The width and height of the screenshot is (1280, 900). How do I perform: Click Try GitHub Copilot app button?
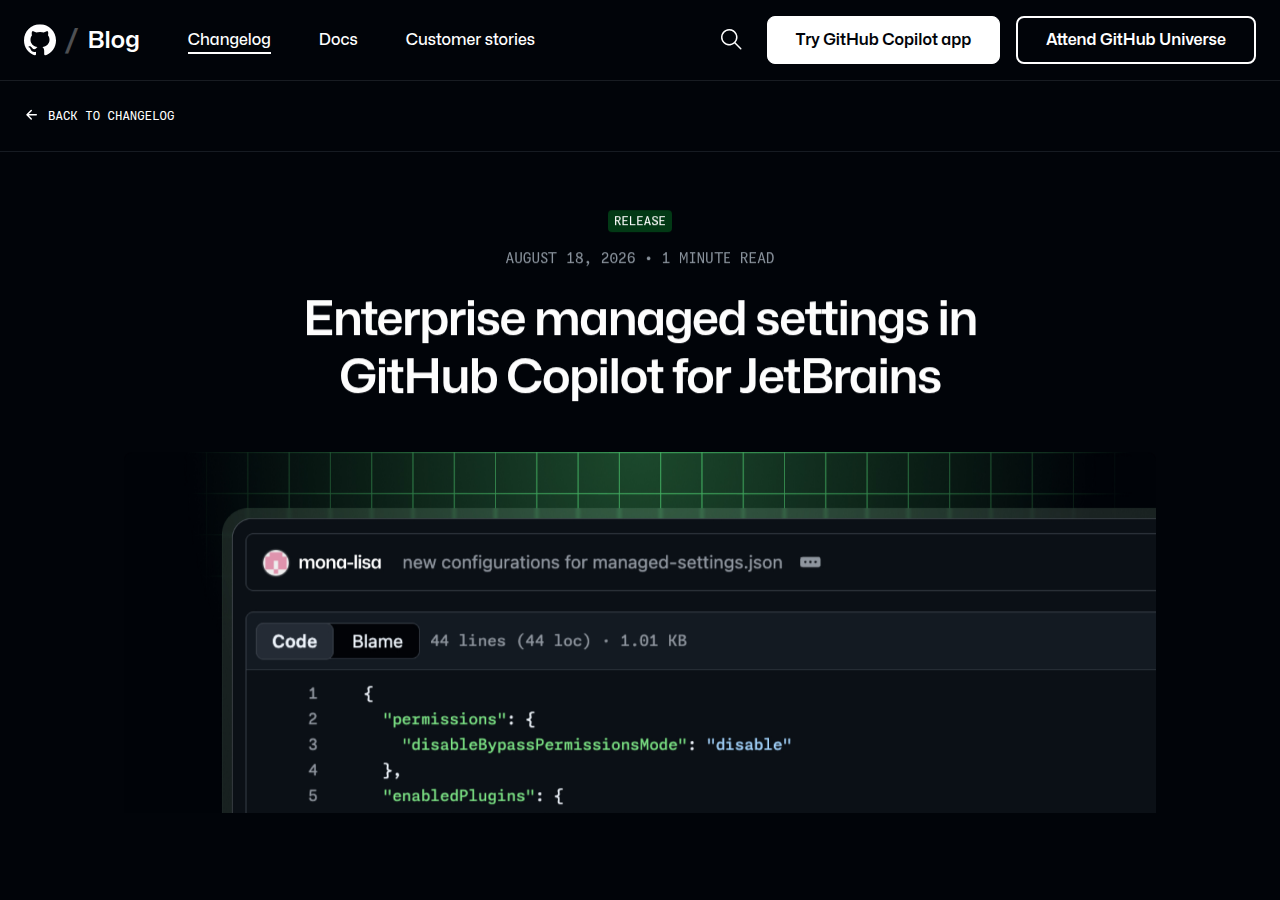[x=883, y=40]
